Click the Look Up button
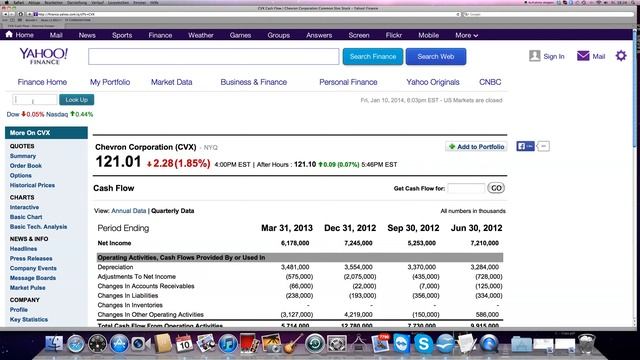 76,100
